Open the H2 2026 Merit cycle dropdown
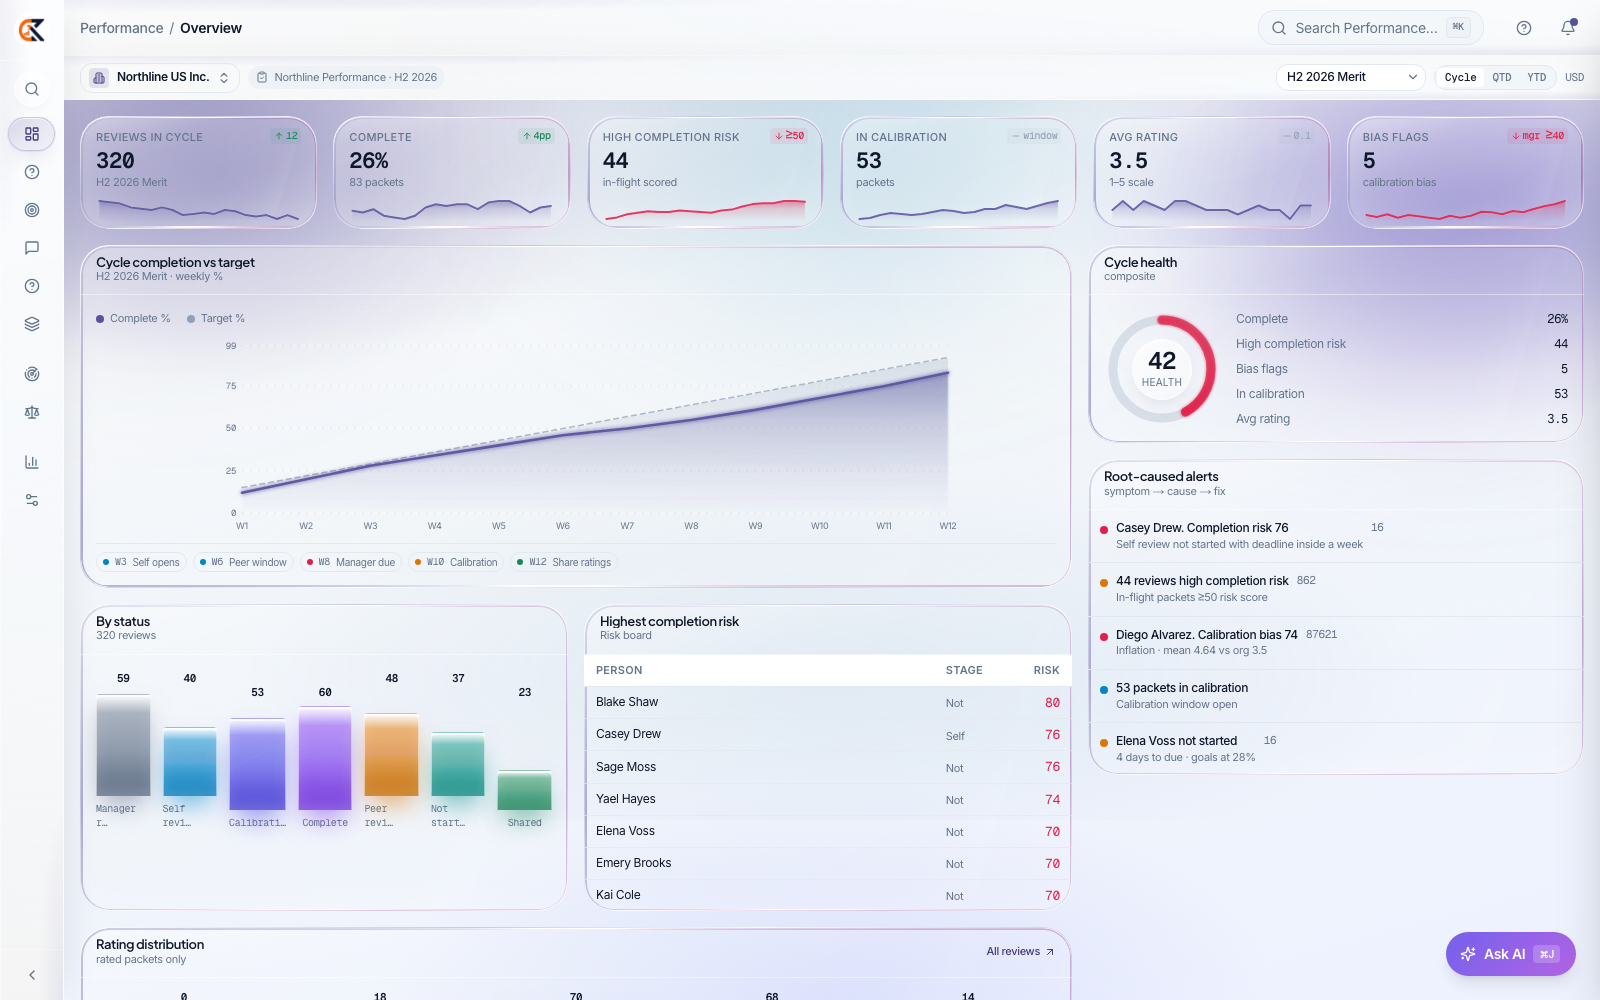Screen dimensions: 1600x1000 point(1352,77)
